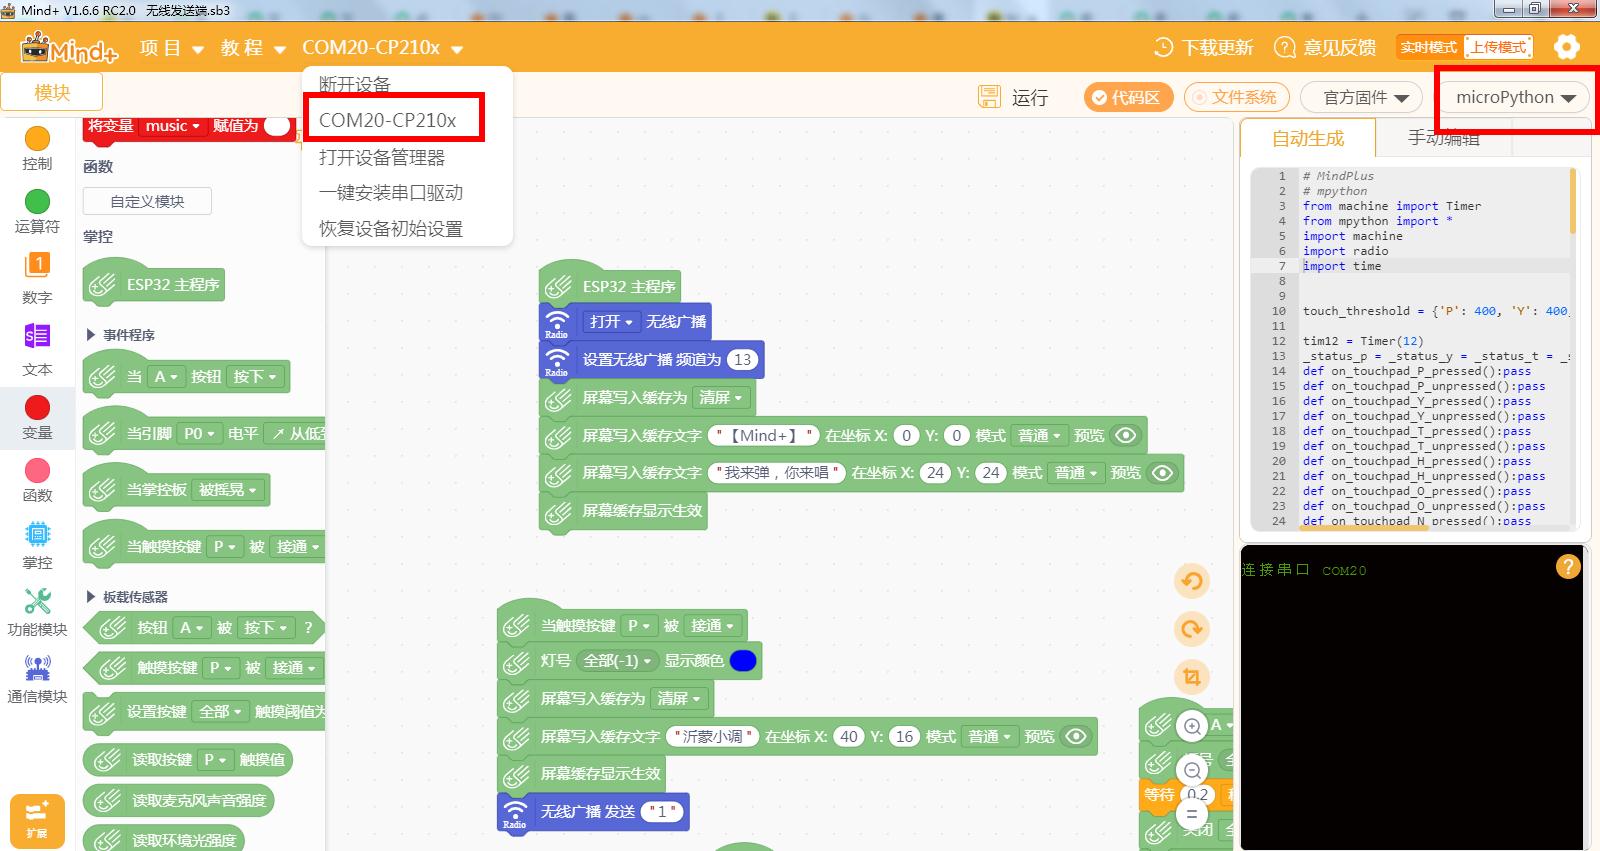Click the undo arrow on canvas
The image size is (1600, 851).
(x=1191, y=581)
